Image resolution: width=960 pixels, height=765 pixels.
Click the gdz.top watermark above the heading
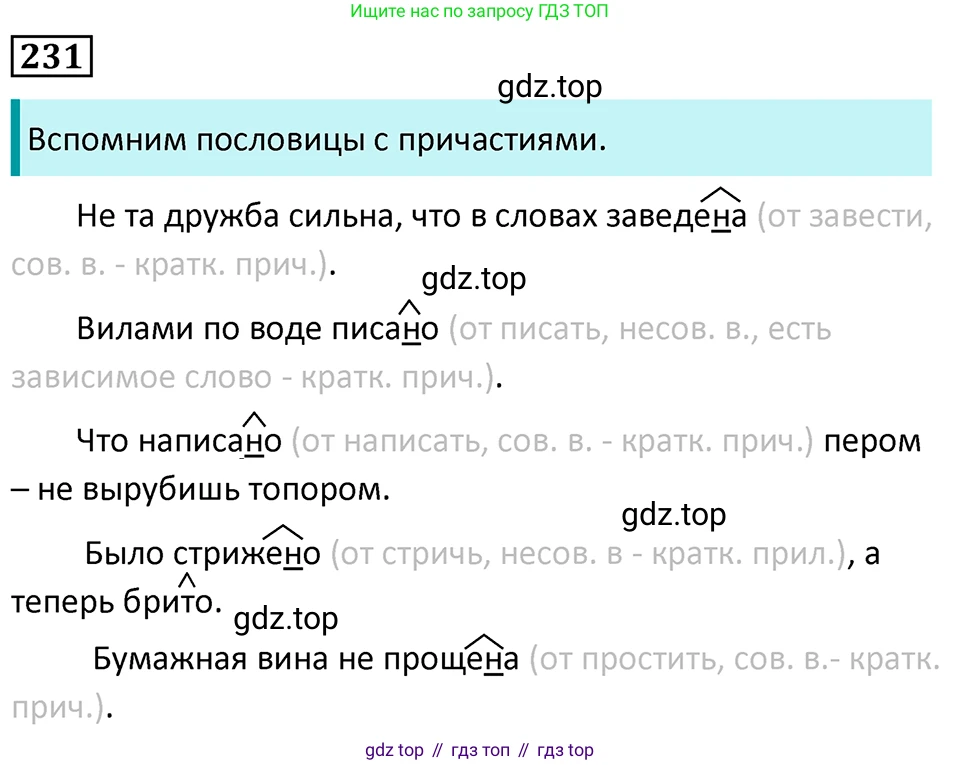(550, 88)
